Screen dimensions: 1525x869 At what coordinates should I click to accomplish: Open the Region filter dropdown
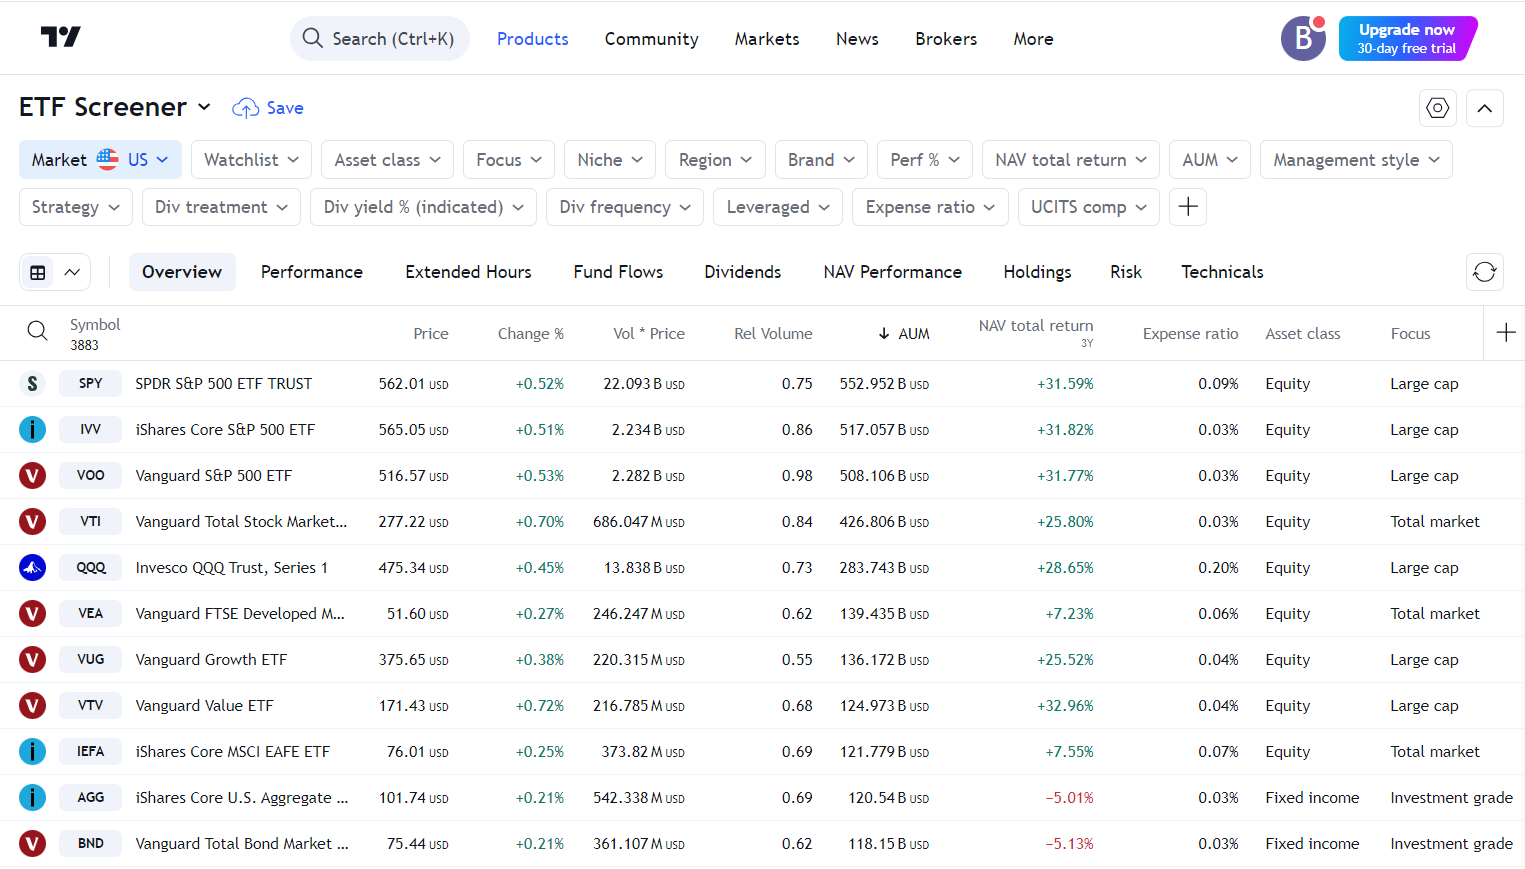[x=715, y=160]
